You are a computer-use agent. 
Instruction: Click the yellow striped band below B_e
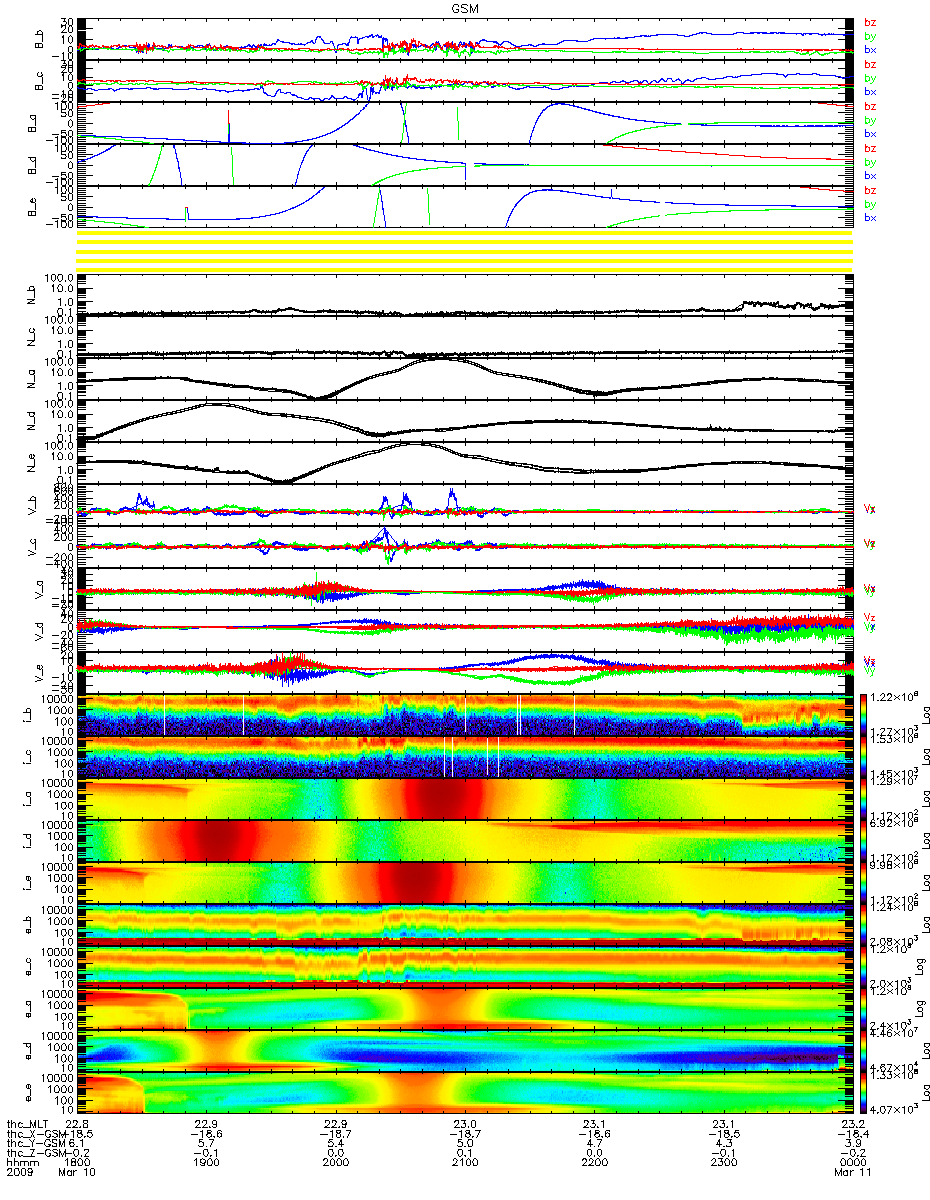tap(463, 250)
